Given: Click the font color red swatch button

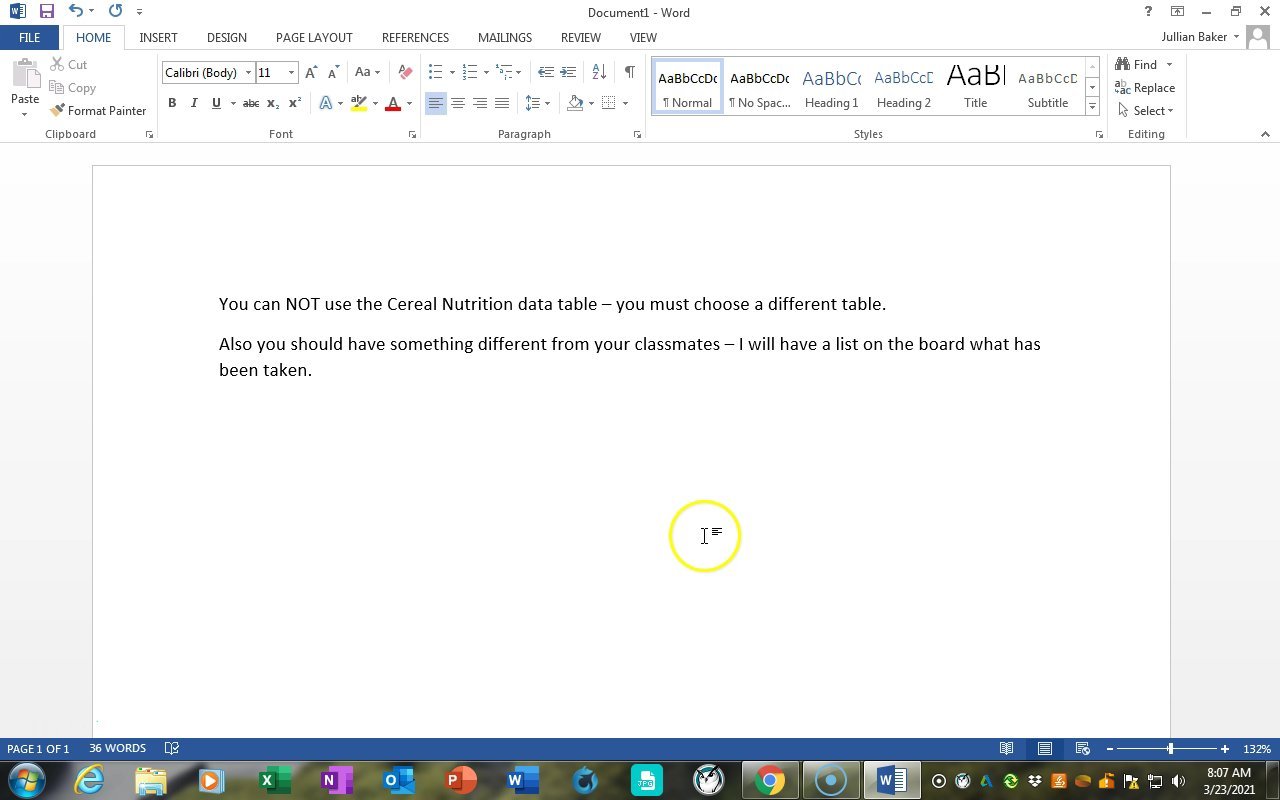Looking at the screenshot, I should click(x=393, y=103).
